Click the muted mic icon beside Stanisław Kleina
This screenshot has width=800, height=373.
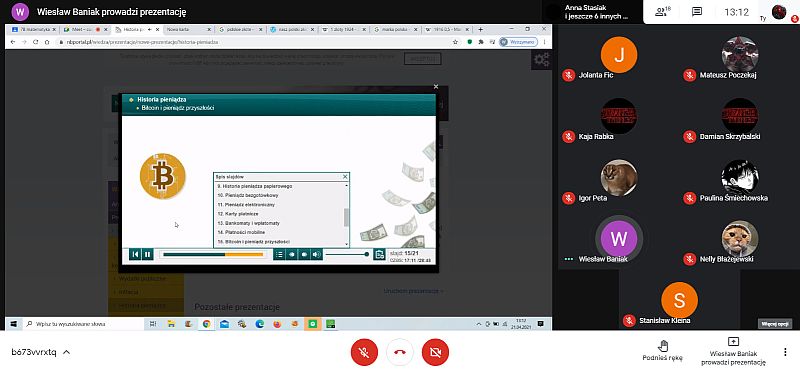[x=629, y=320]
